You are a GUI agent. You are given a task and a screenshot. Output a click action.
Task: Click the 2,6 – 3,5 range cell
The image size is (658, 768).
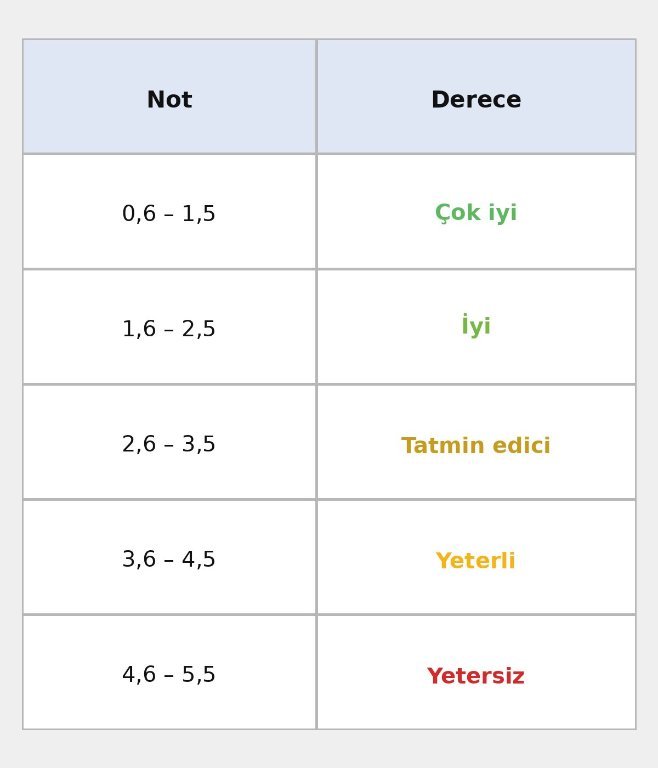click(169, 444)
